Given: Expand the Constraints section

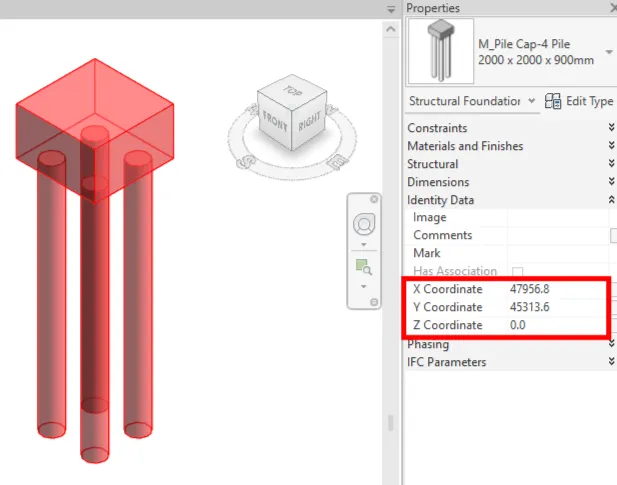Looking at the screenshot, I should (x=611, y=128).
